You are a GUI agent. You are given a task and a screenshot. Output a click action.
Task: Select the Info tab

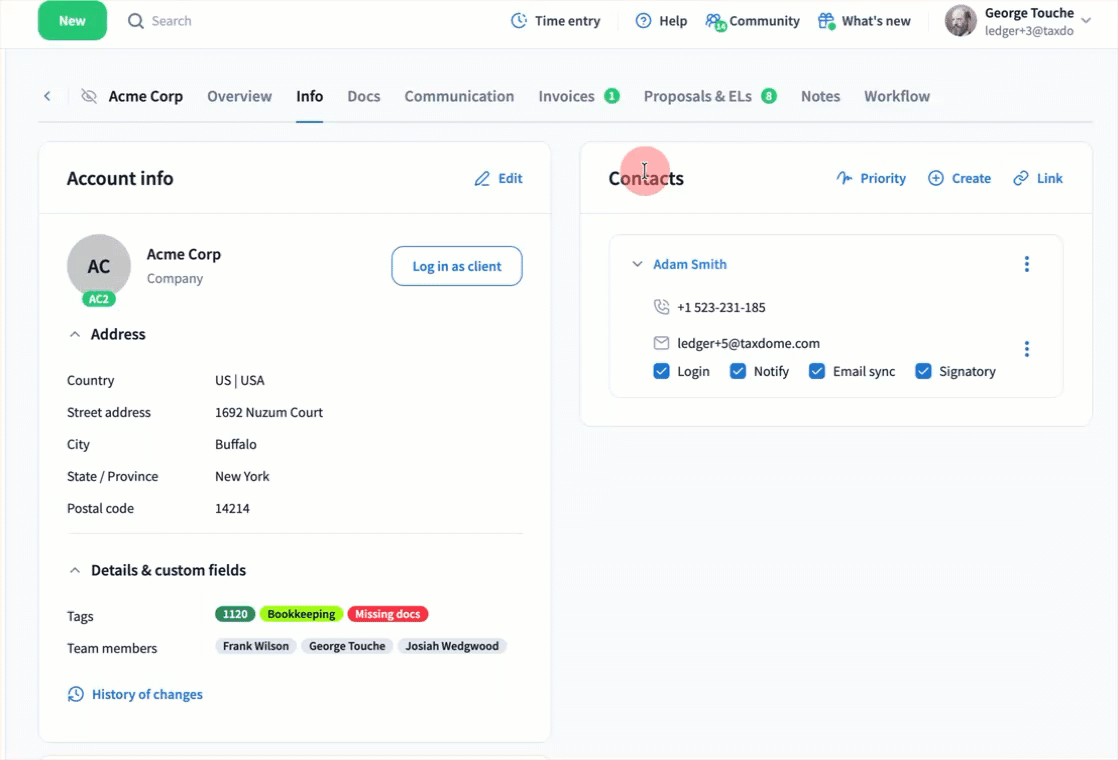point(309,96)
